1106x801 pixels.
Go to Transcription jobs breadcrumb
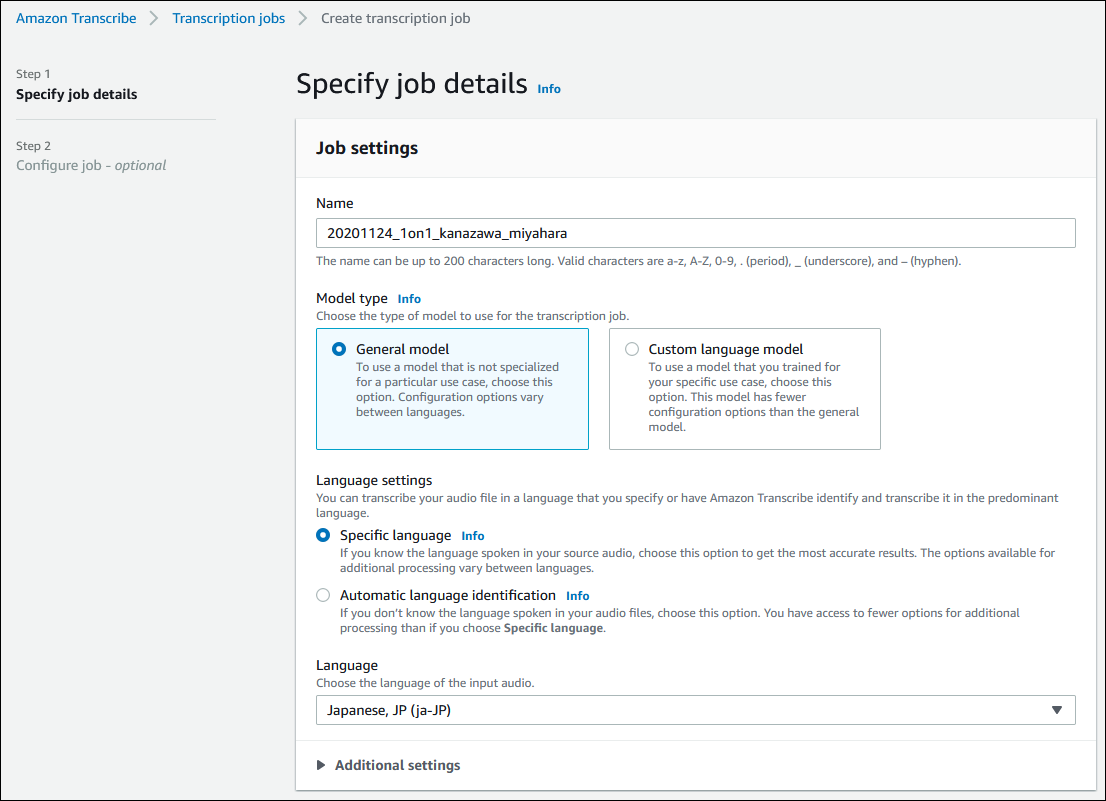[x=229, y=18]
